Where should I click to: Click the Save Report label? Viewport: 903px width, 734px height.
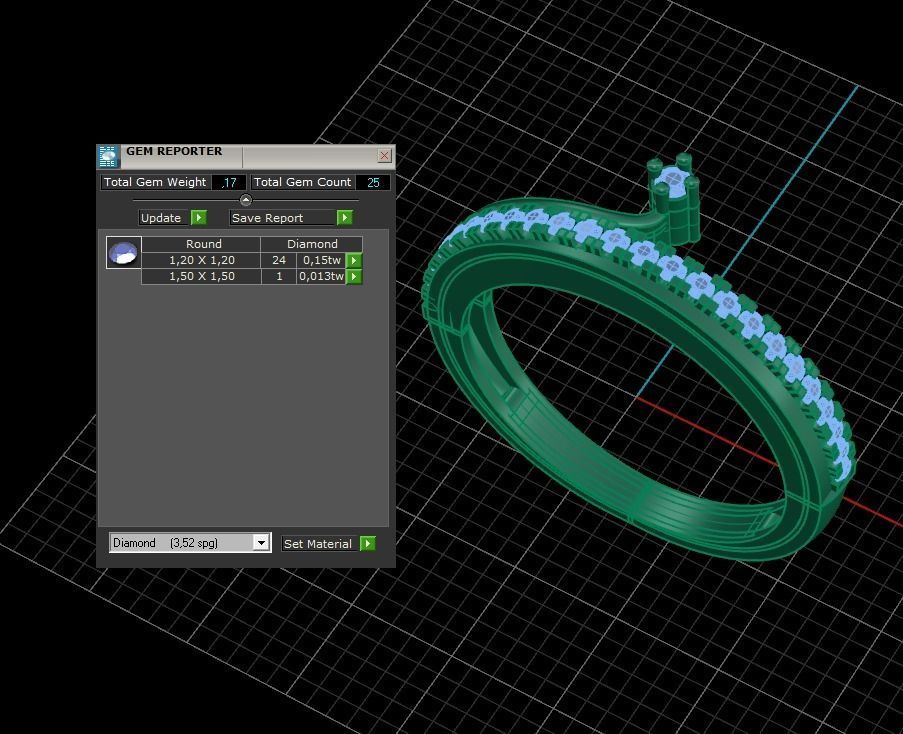click(x=282, y=218)
